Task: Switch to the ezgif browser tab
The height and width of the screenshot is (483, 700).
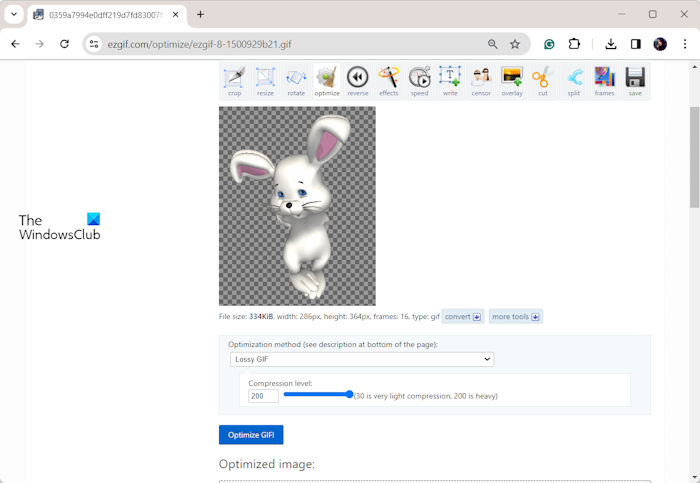Action: point(100,15)
